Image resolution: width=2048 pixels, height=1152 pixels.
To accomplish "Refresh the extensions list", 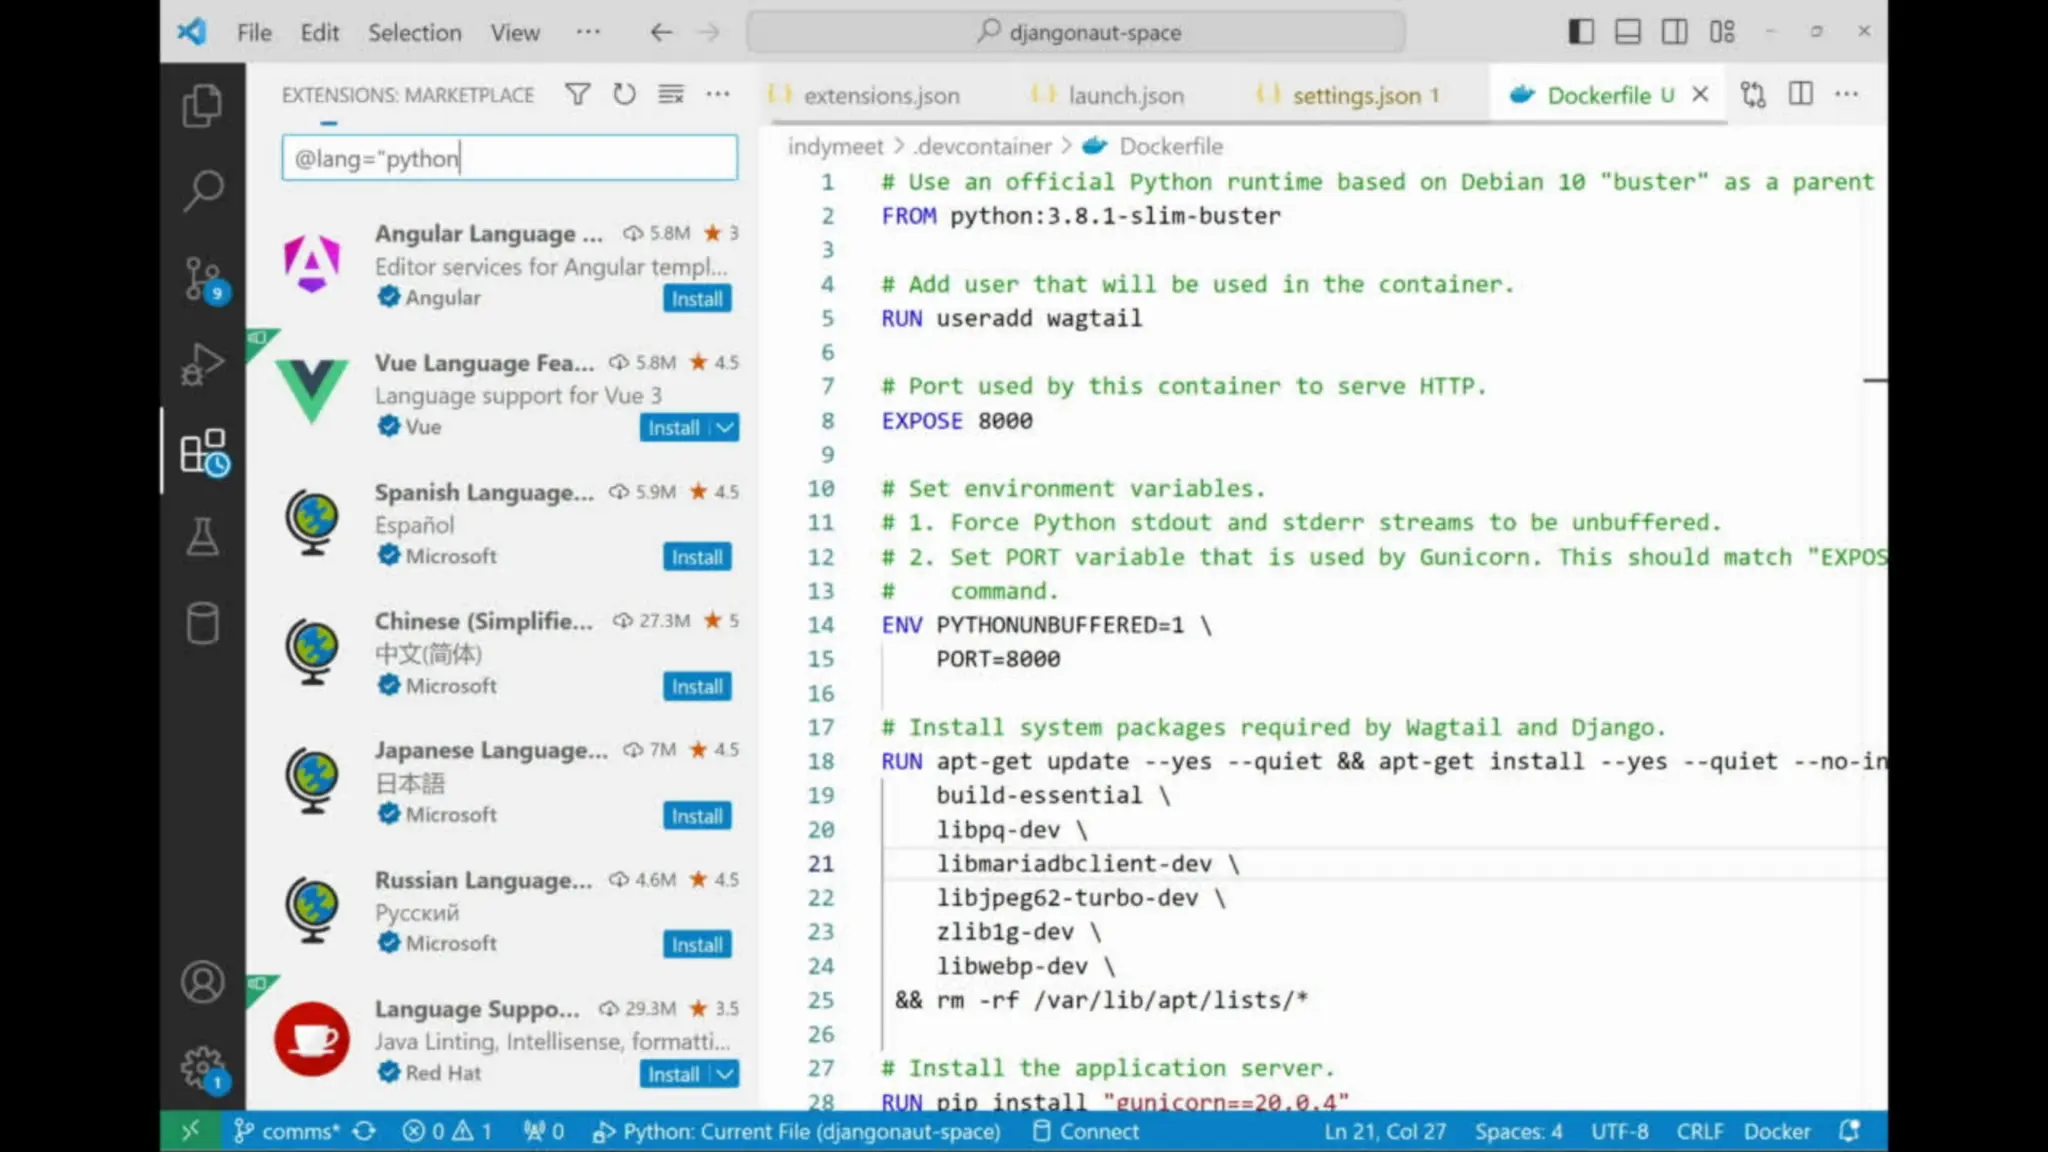I will coord(624,94).
